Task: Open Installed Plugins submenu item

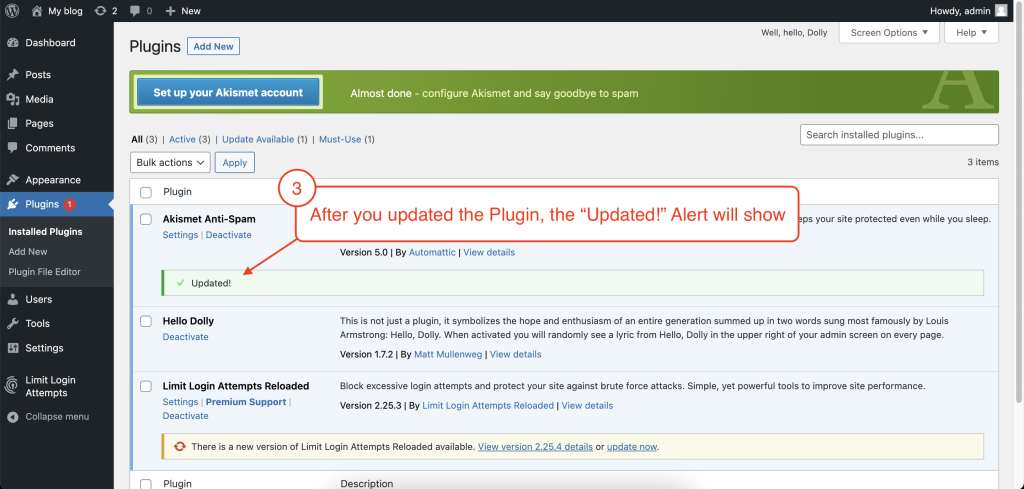Action: pyautogui.click(x=45, y=232)
